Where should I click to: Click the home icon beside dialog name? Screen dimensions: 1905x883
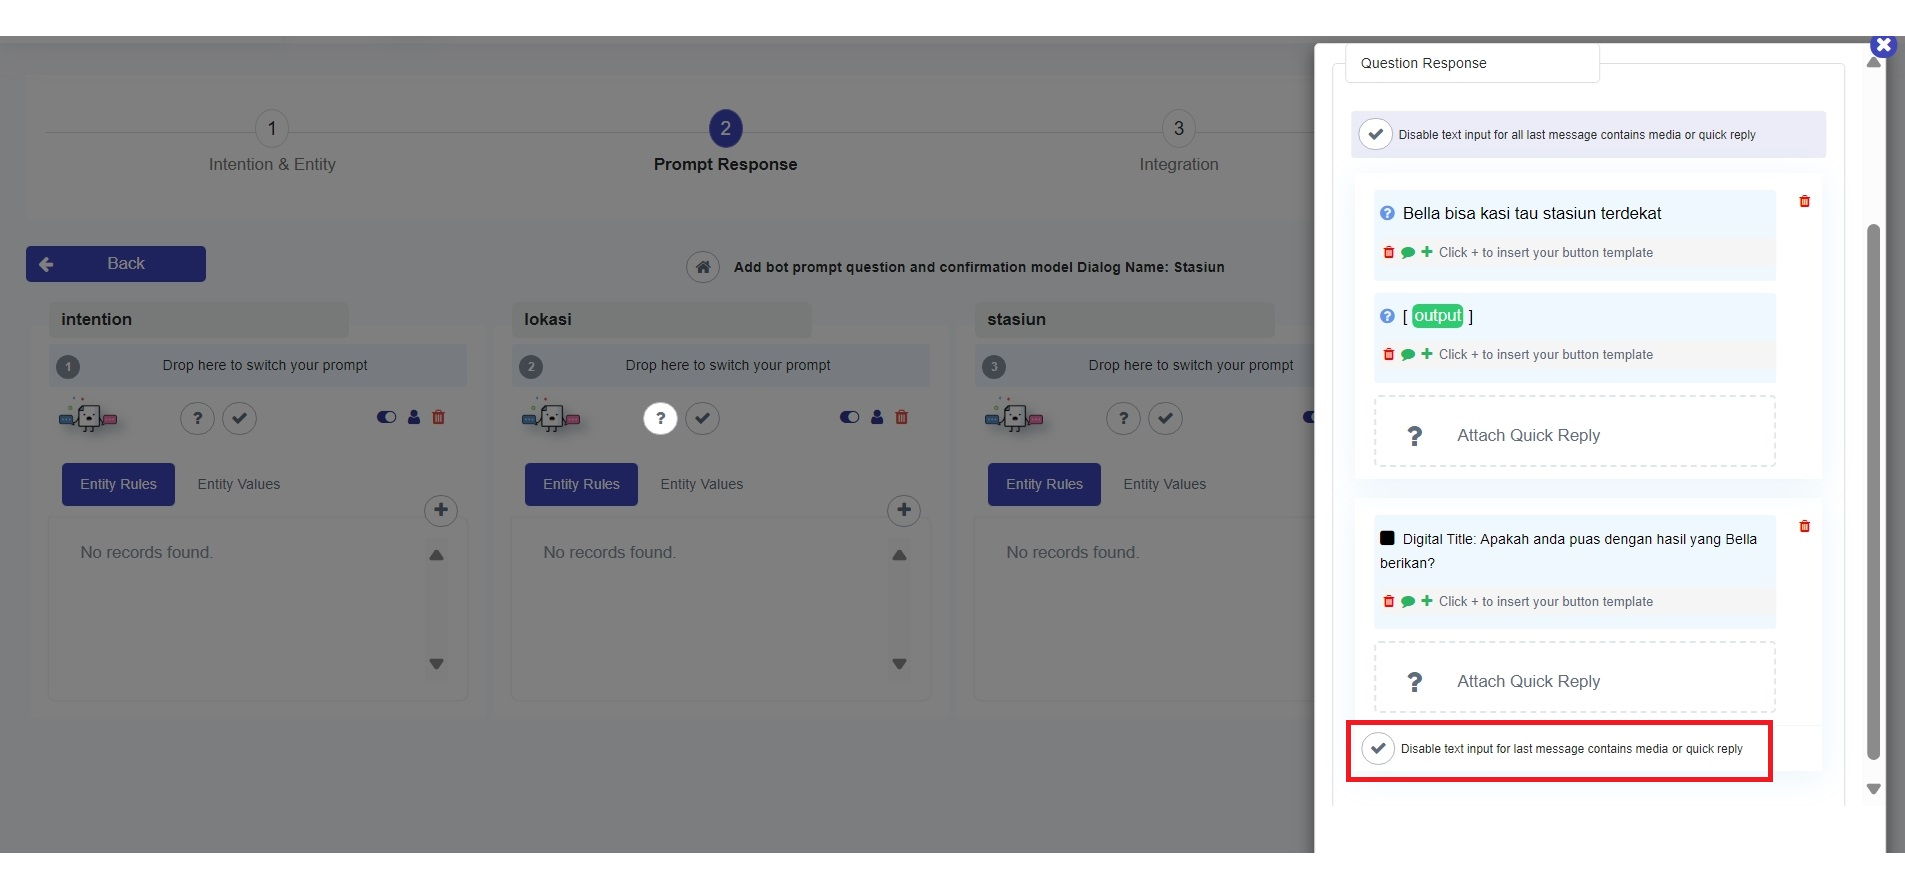(703, 267)
